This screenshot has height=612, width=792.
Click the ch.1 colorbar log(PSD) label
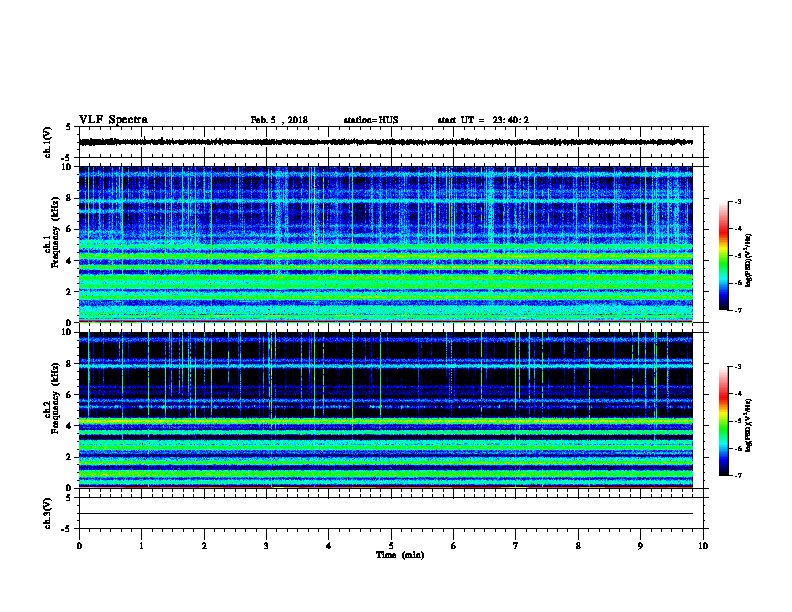click(748, 260)
